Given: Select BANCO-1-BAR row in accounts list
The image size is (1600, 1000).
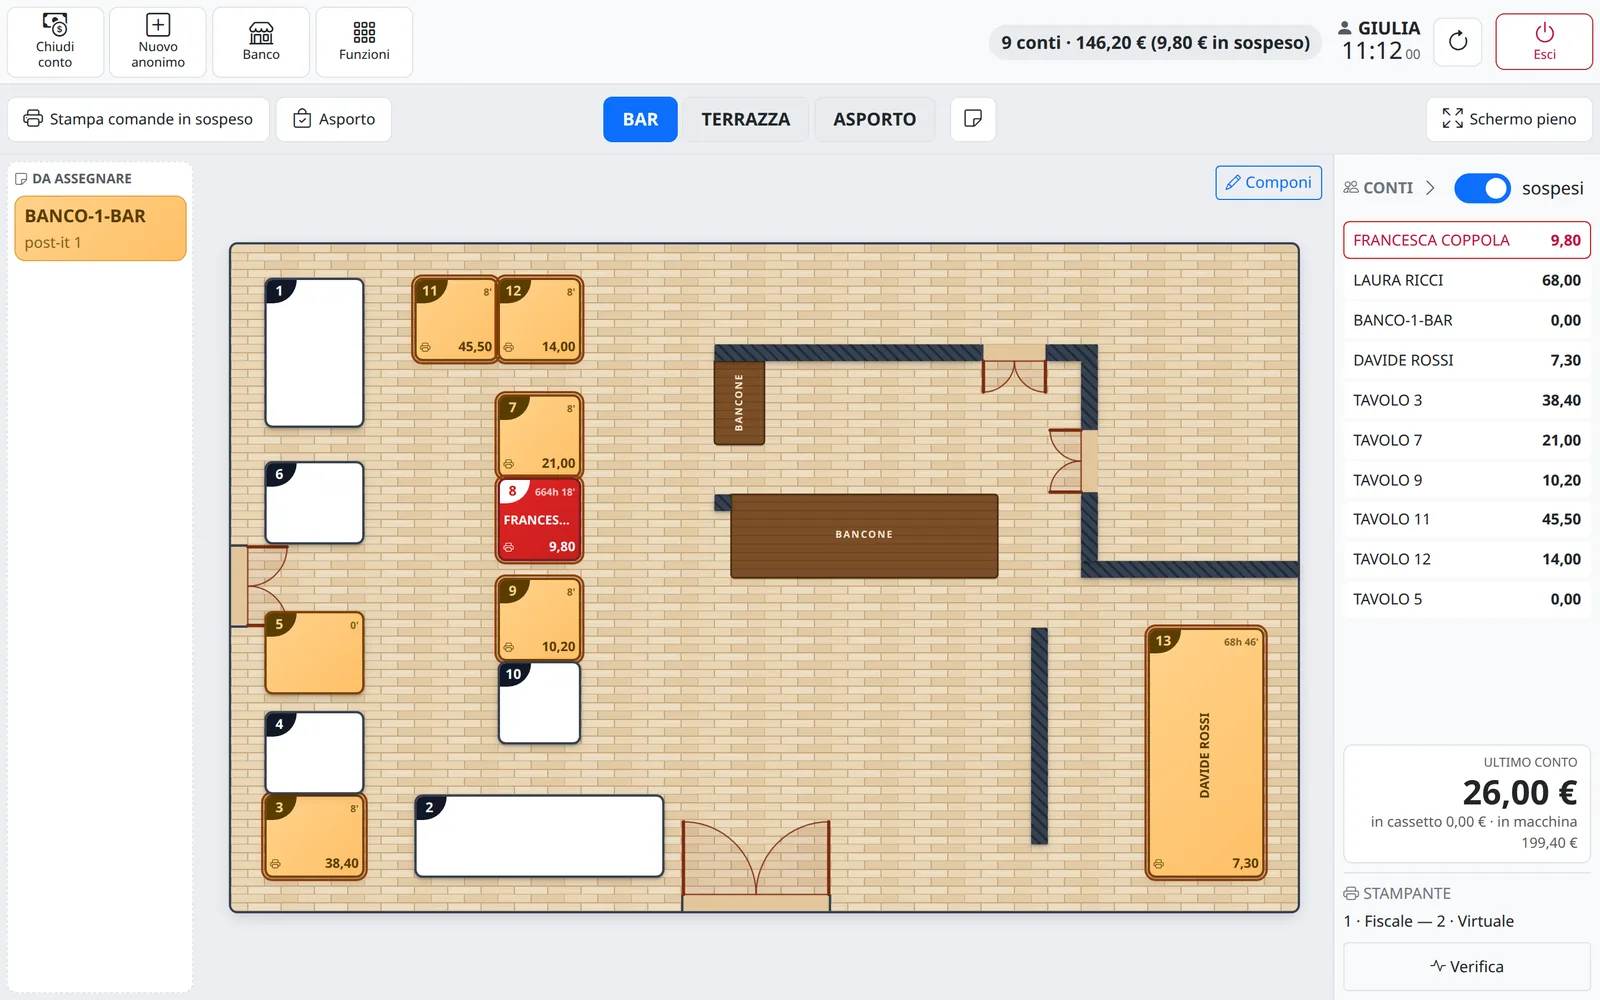Looking at the screenshot, I should [x=1467, y=320].
